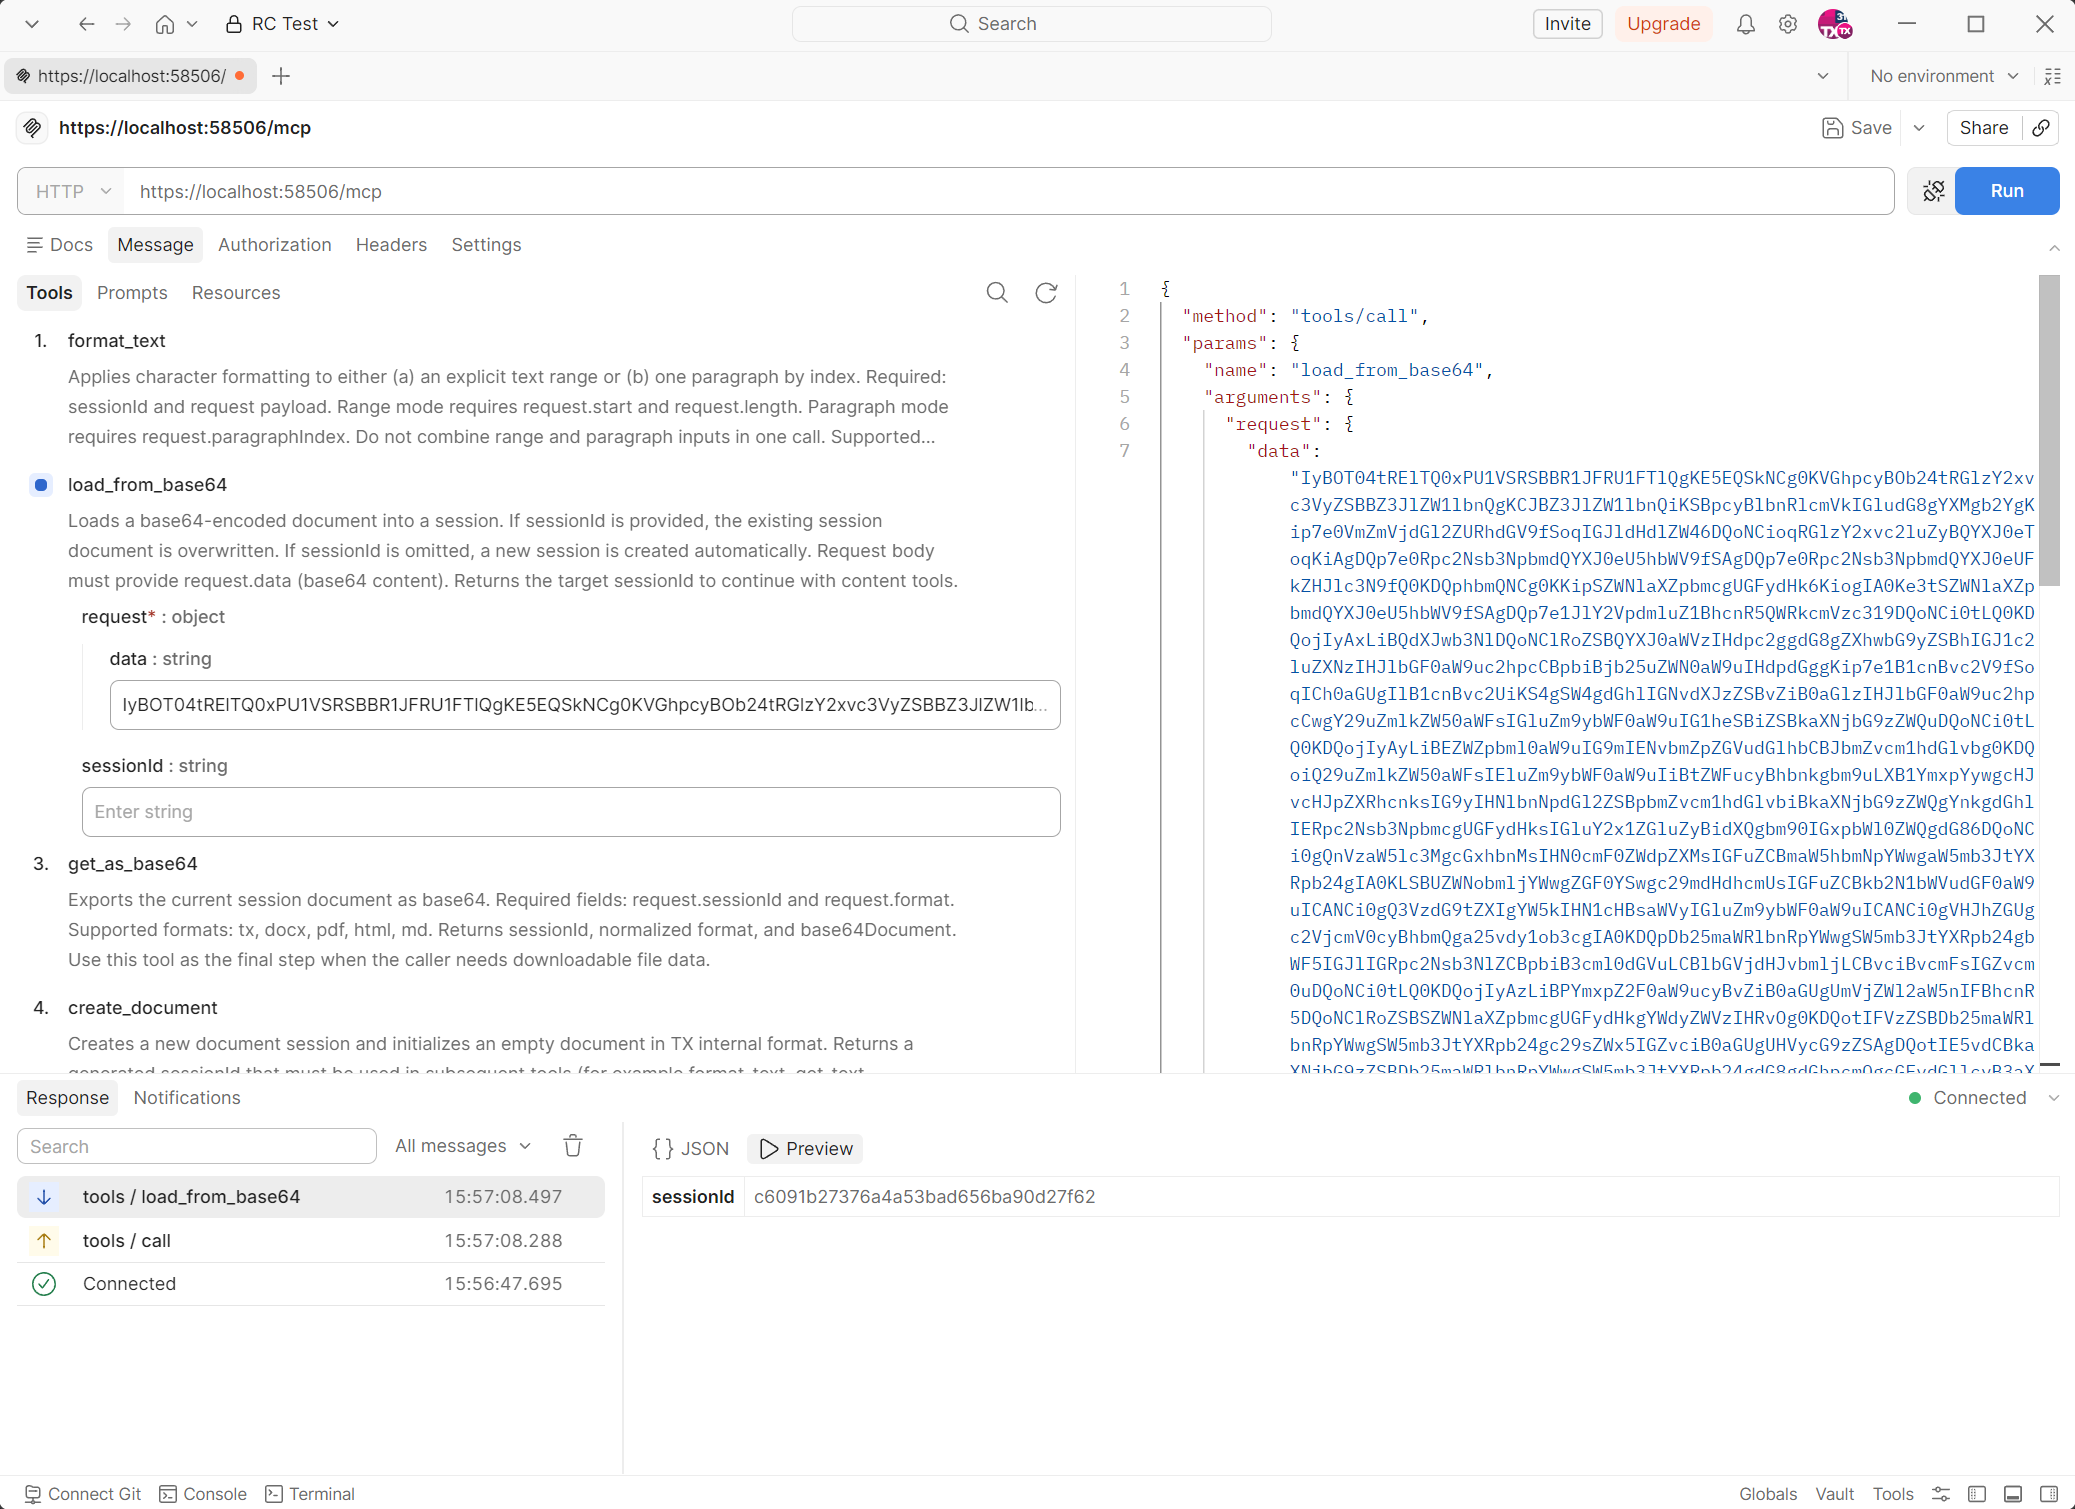This screenshot has height=1509, width=2075.
Task: Switch response view to JSON
Action: point(691,1148)
